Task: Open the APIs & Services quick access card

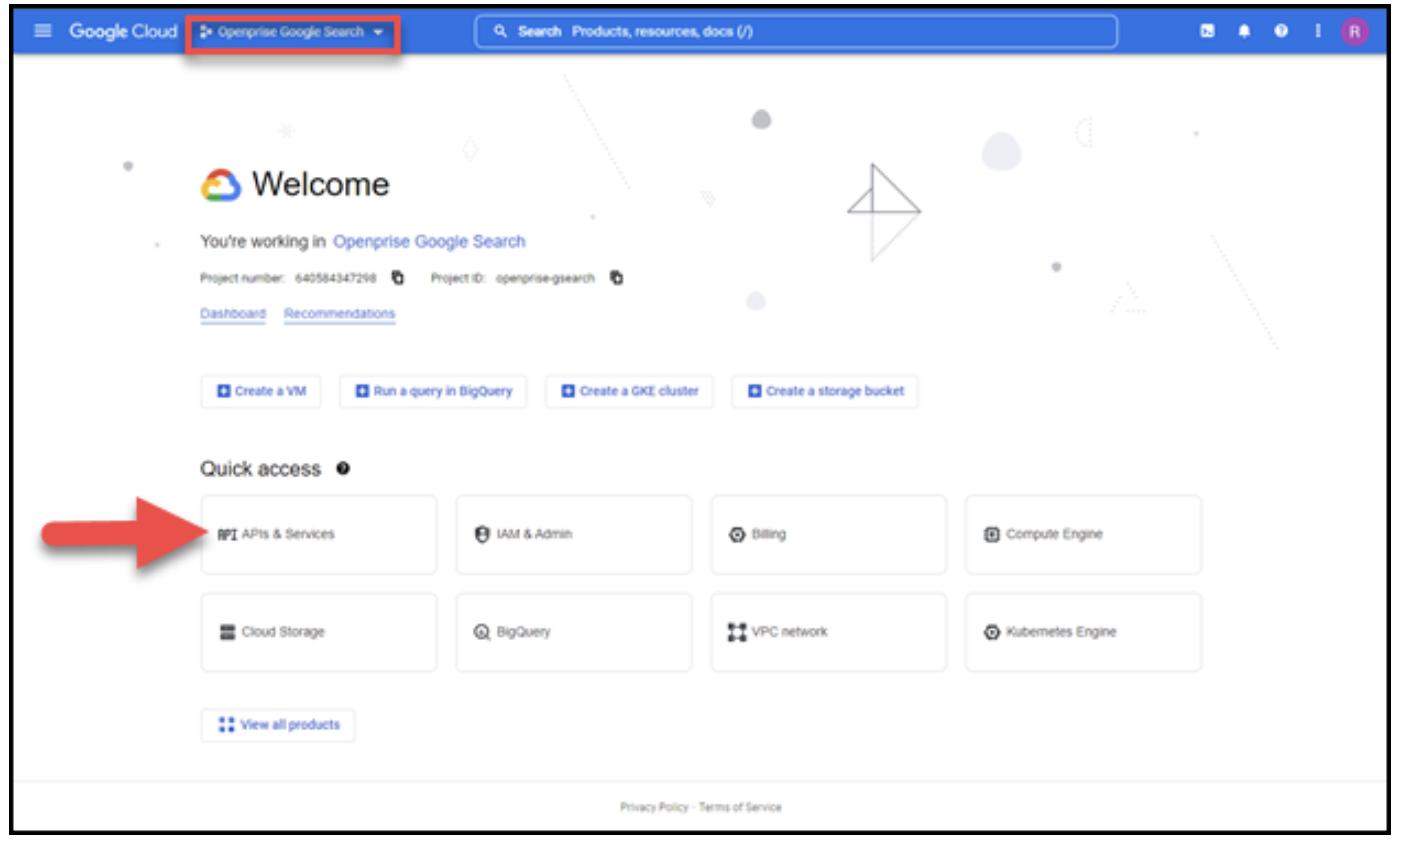Action: point(319,534)
